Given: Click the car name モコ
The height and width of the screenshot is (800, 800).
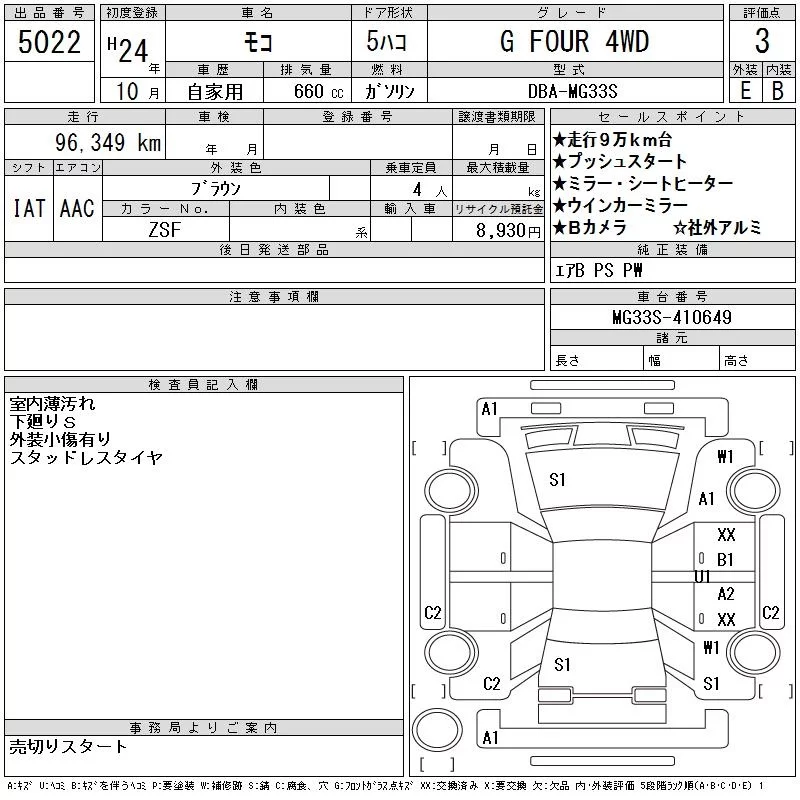Looking at the screenshot, I should (x=258, y=42).
